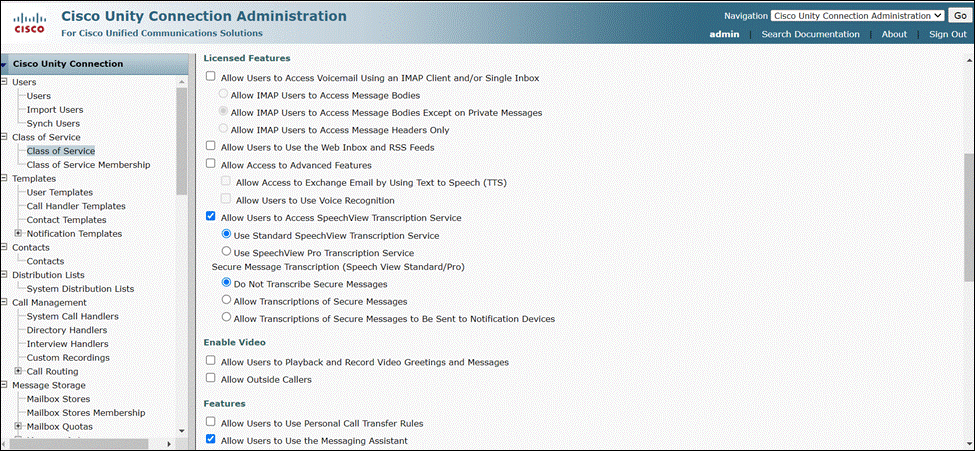Image resolution: width=975 pixels, height=451 pixels.
Task: Open Users page in sidebar
Action: [x=39, y=96]
